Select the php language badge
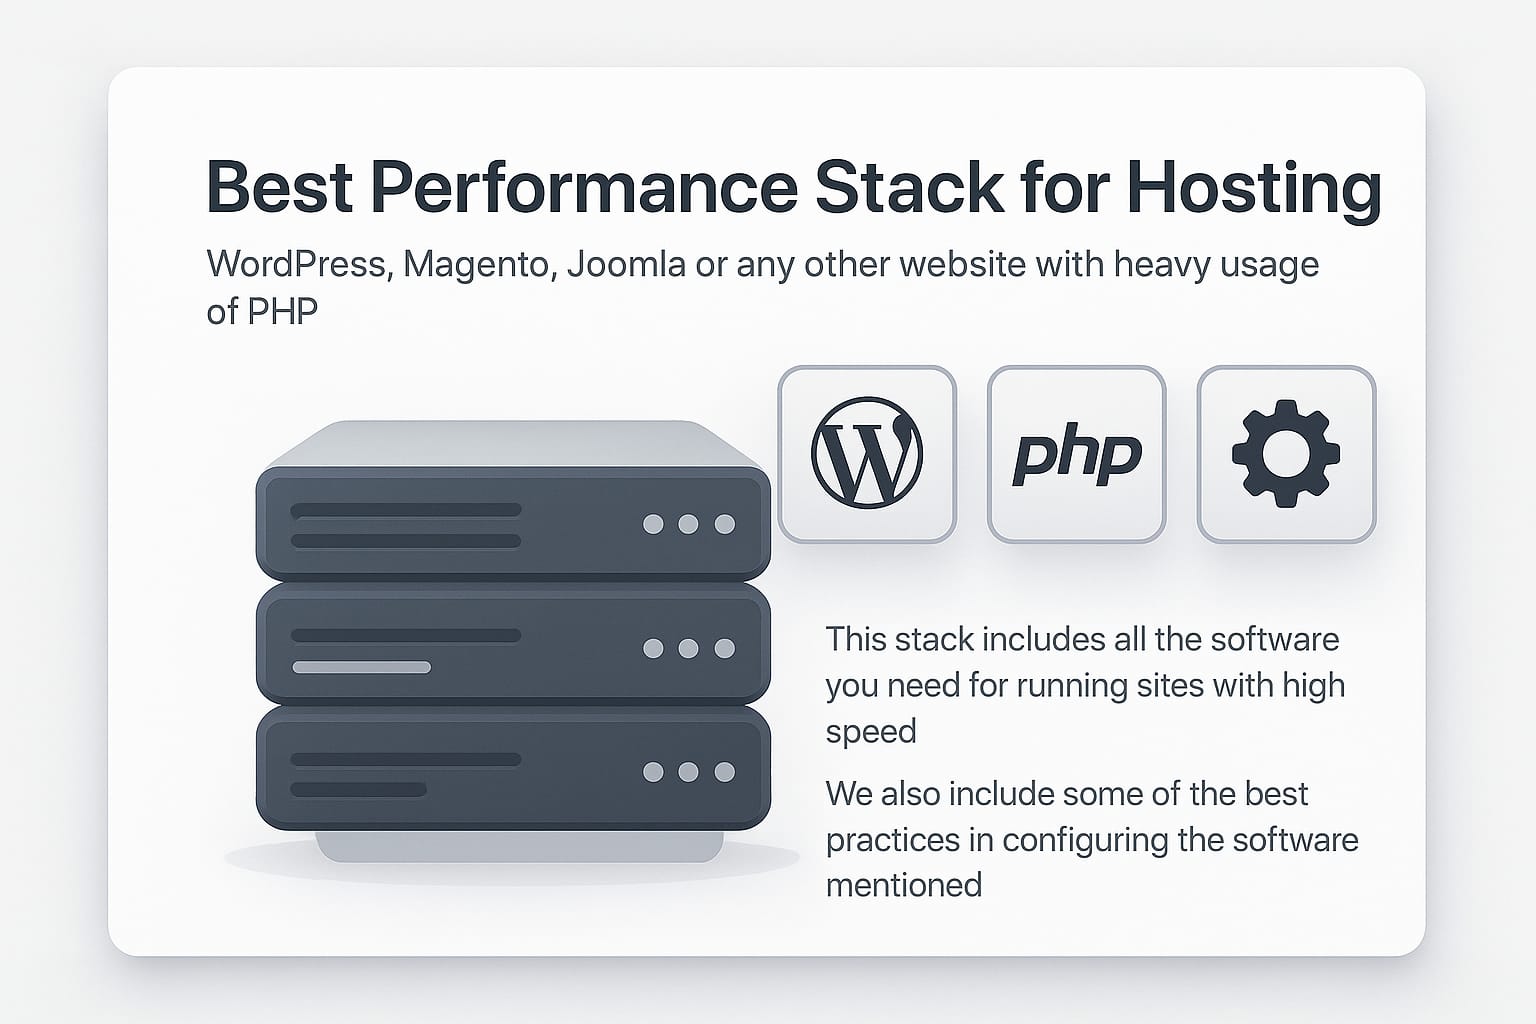Screen dimensions: 1536x1024 pyautogui.click(x=1076, y=452)
